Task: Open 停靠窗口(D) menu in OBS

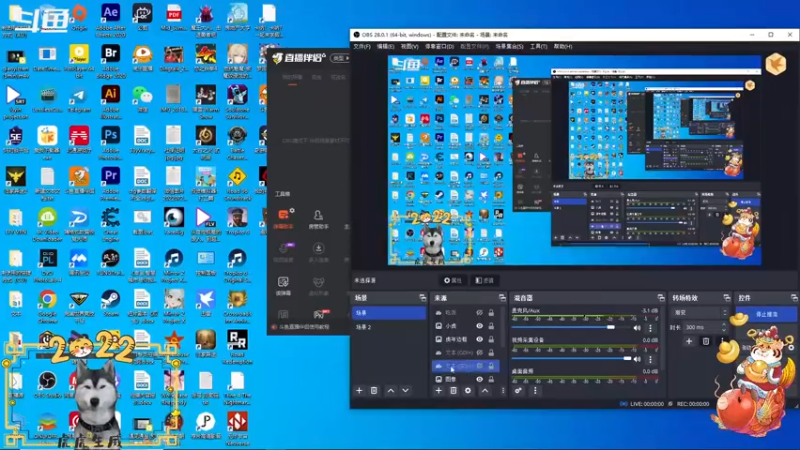Action: click(x=439, y=46)
